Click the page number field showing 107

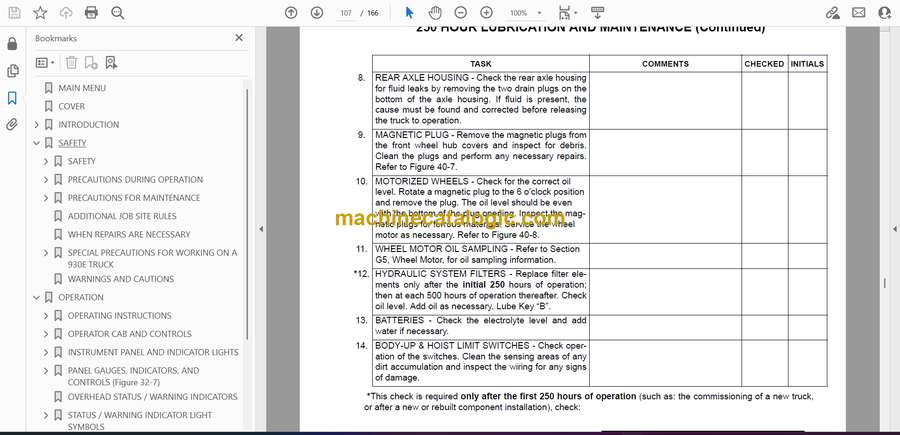point(346,13)
